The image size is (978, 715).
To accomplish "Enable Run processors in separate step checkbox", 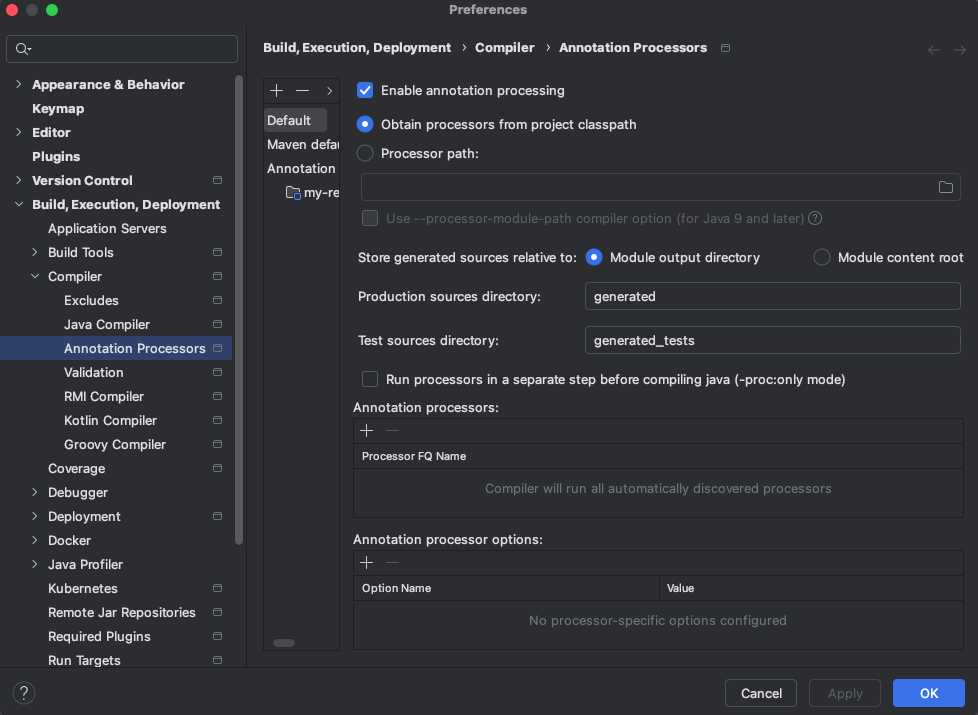I will point(370,379).
